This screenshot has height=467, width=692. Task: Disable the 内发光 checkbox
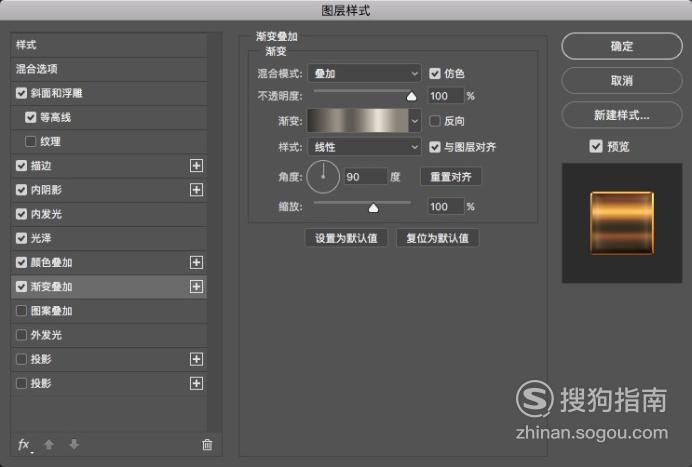tap(21, 214)
